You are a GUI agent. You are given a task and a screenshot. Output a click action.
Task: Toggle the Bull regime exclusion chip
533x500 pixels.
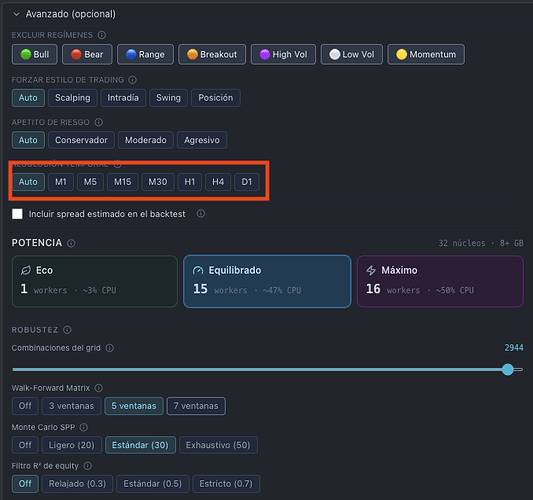pyautogui.click(x=35, y=54)
